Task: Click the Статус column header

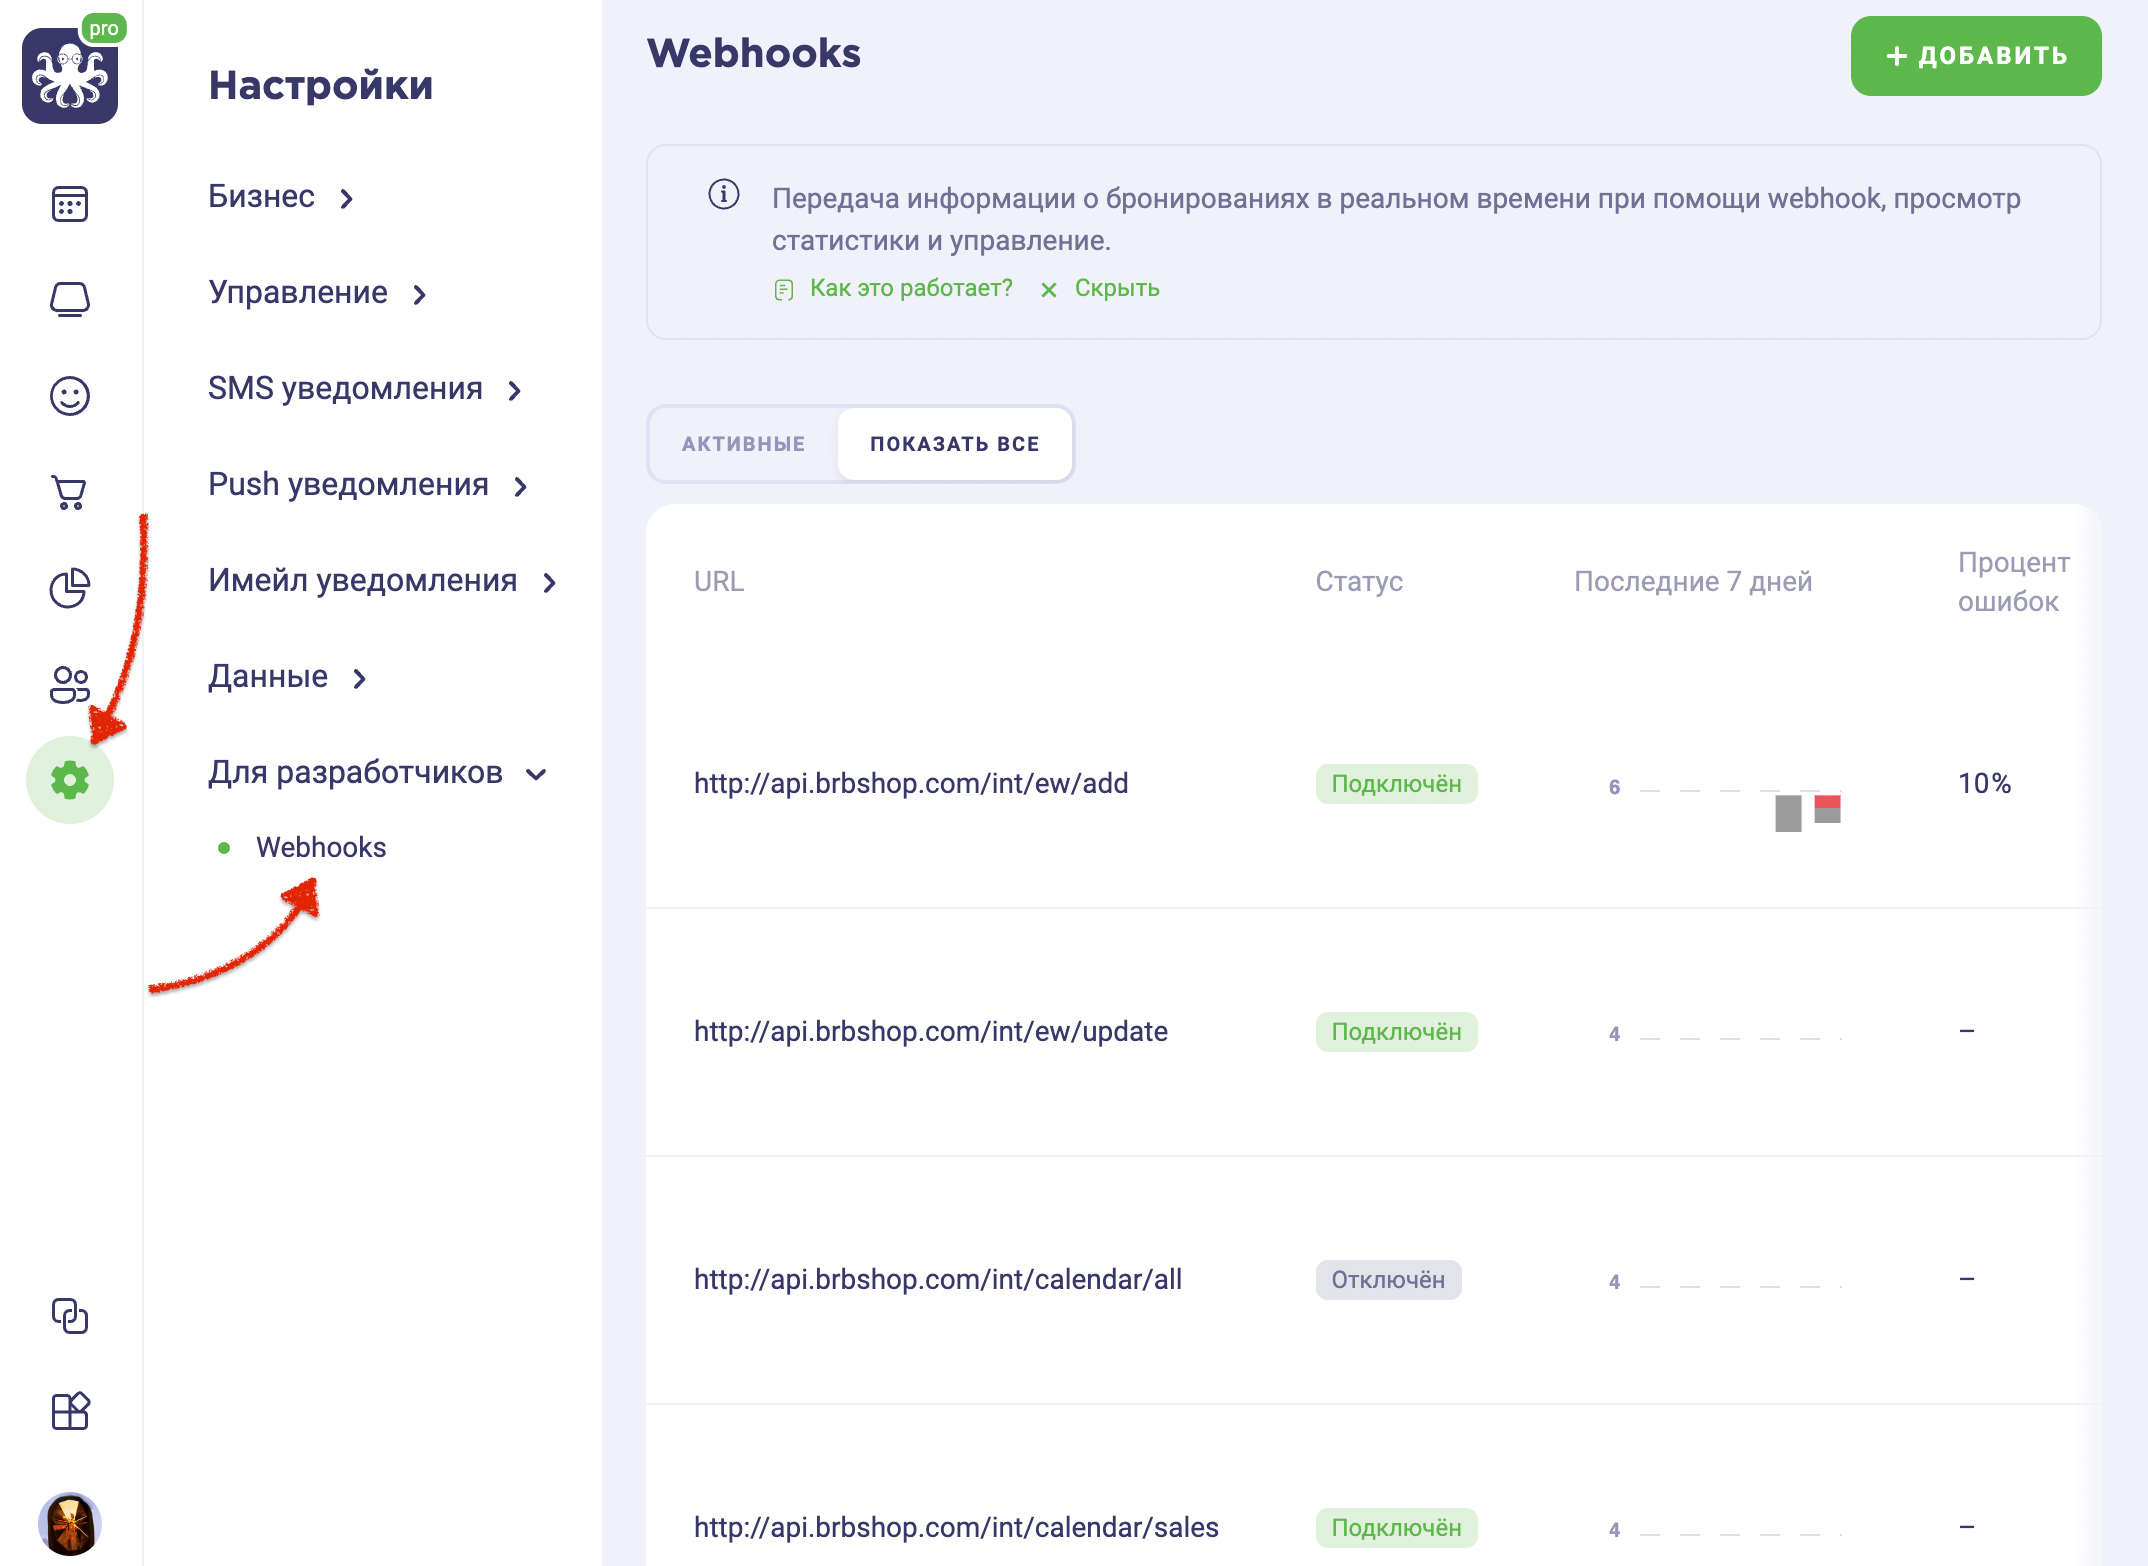Action: pos(1359,581)
